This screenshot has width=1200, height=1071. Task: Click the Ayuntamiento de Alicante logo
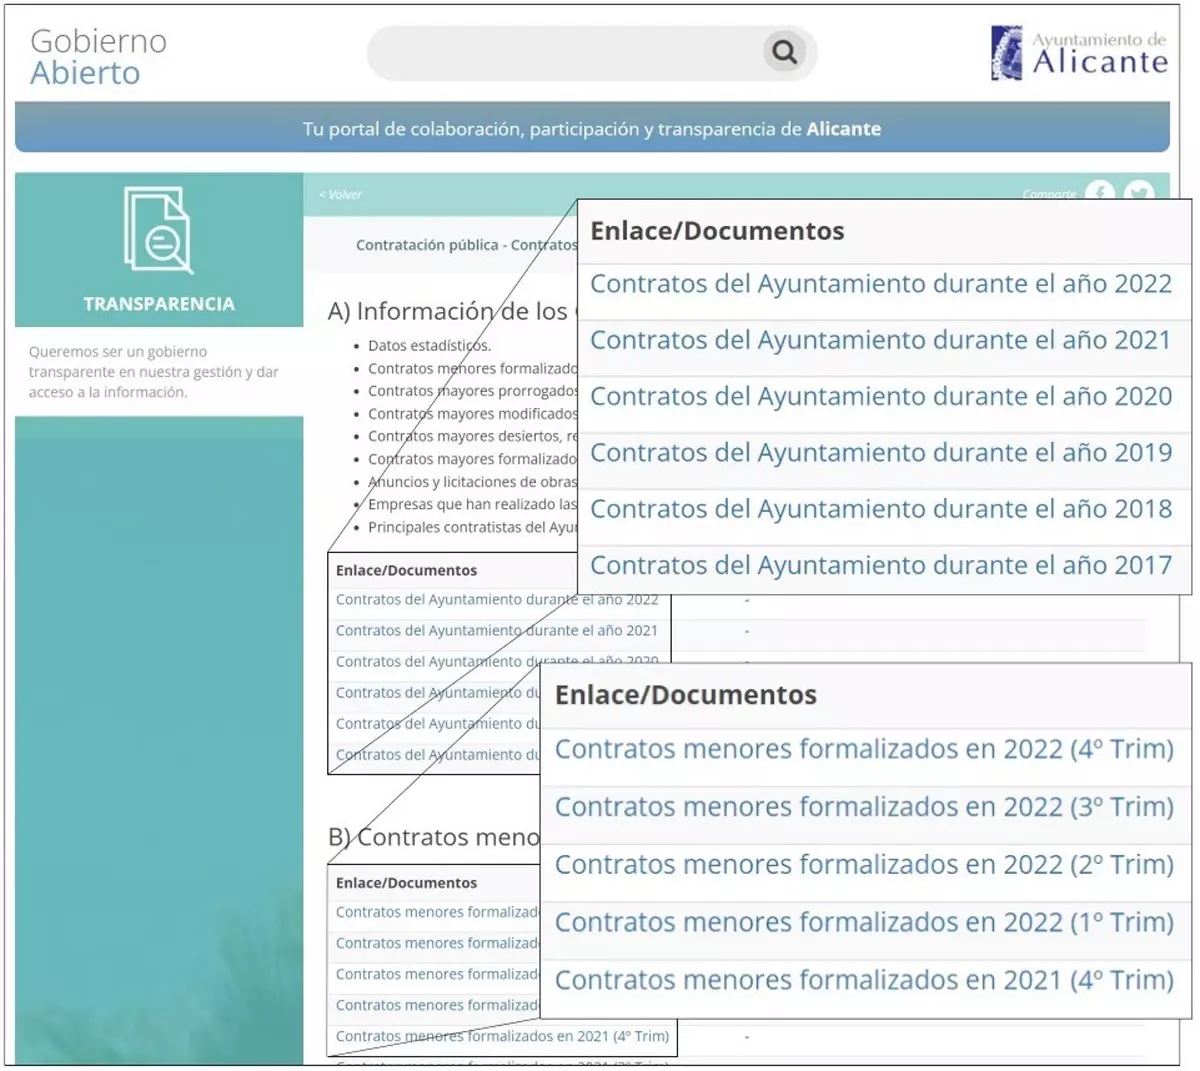pyautogui.click(x=1079, y=53)
